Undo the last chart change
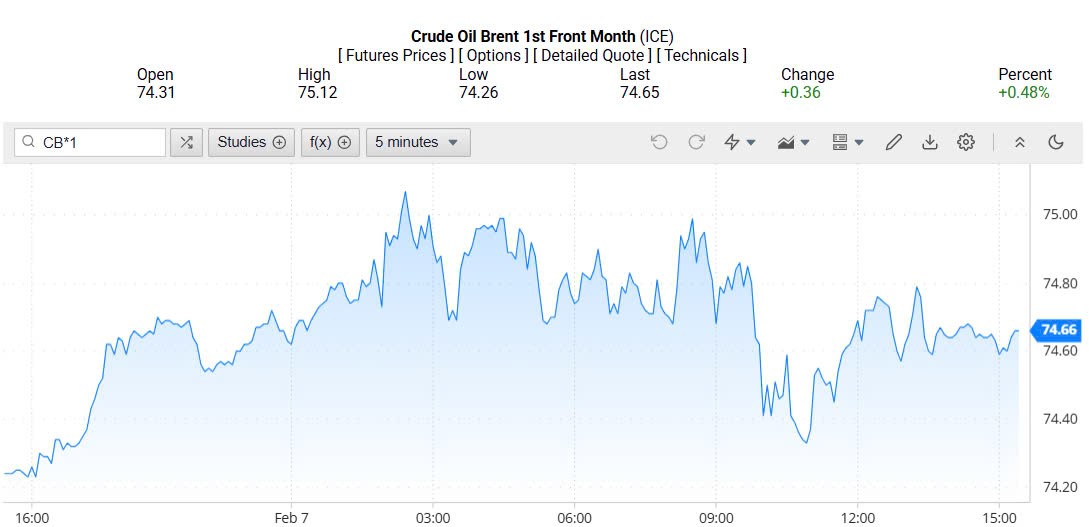1089x527 pixels. tap(659, 143)
